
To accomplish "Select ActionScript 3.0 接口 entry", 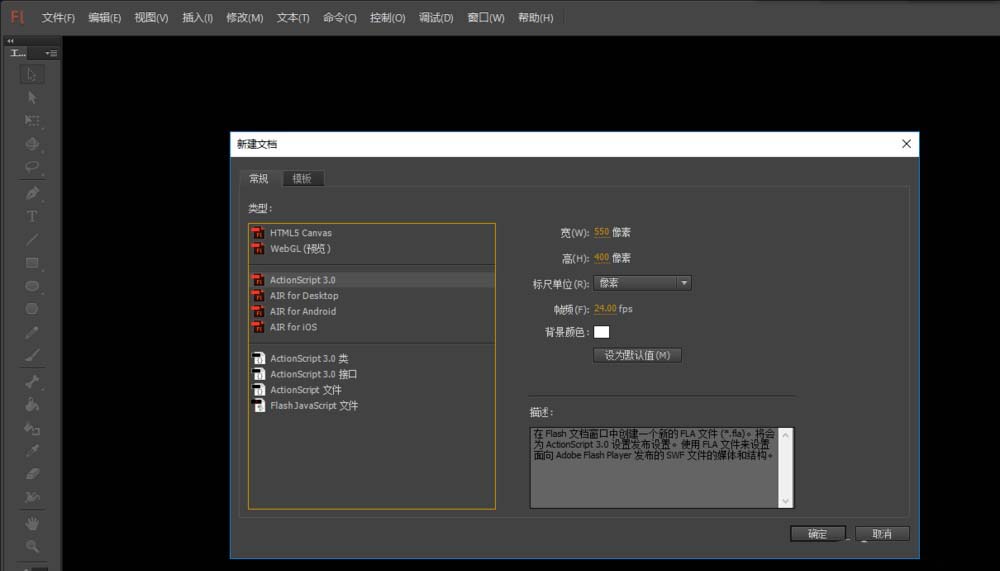I will (372, 374).
